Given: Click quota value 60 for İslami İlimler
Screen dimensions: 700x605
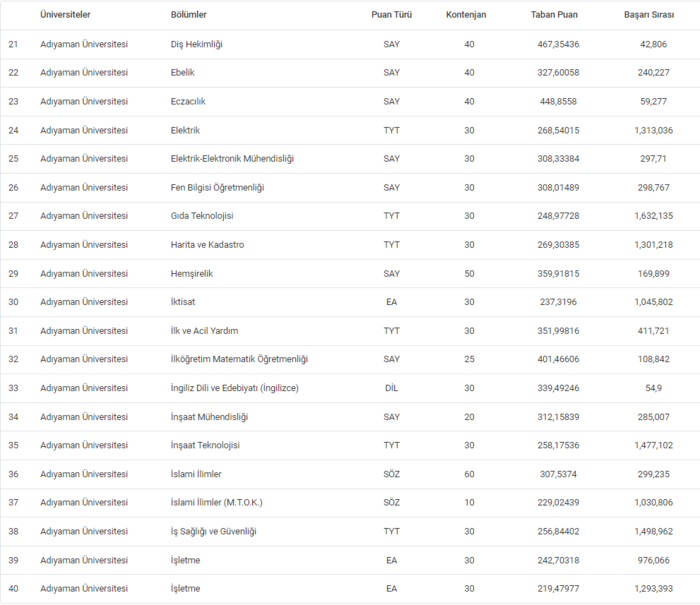Looking at the screenshot, I should pyautogui.click(x=469, y=474).
